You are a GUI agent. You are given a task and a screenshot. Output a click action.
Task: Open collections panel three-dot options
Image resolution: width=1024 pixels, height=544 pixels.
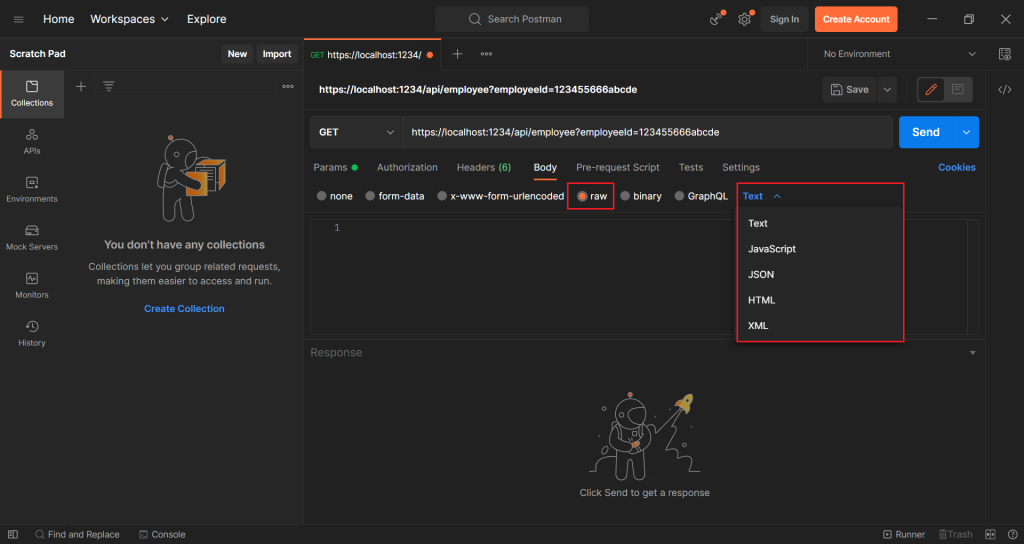point(288,86)
